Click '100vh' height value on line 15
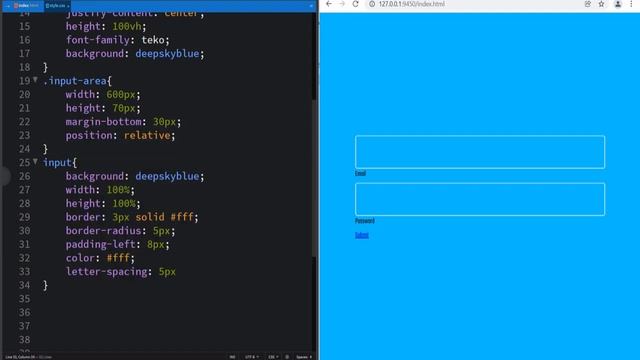Image resolution: width=640 pixels, height=360 pixels. (127, 26)
